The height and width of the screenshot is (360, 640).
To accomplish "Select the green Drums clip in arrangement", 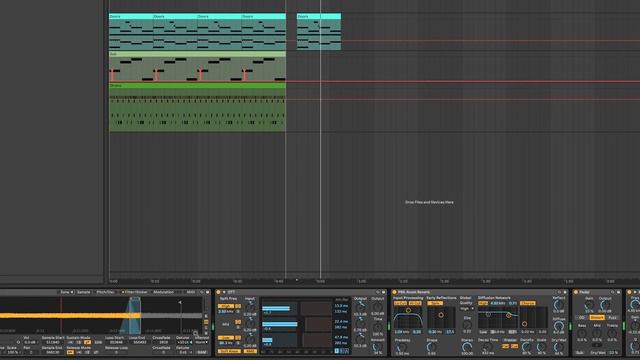I will pyautogui.click(x=198, y=107).
